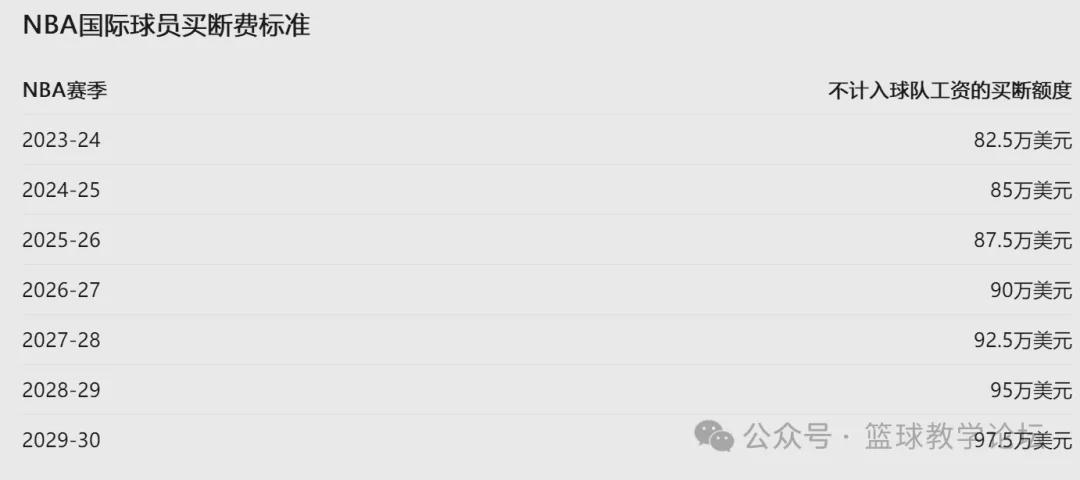Click the 87.5万美元 buyout value

click(x=1023, y=240)
